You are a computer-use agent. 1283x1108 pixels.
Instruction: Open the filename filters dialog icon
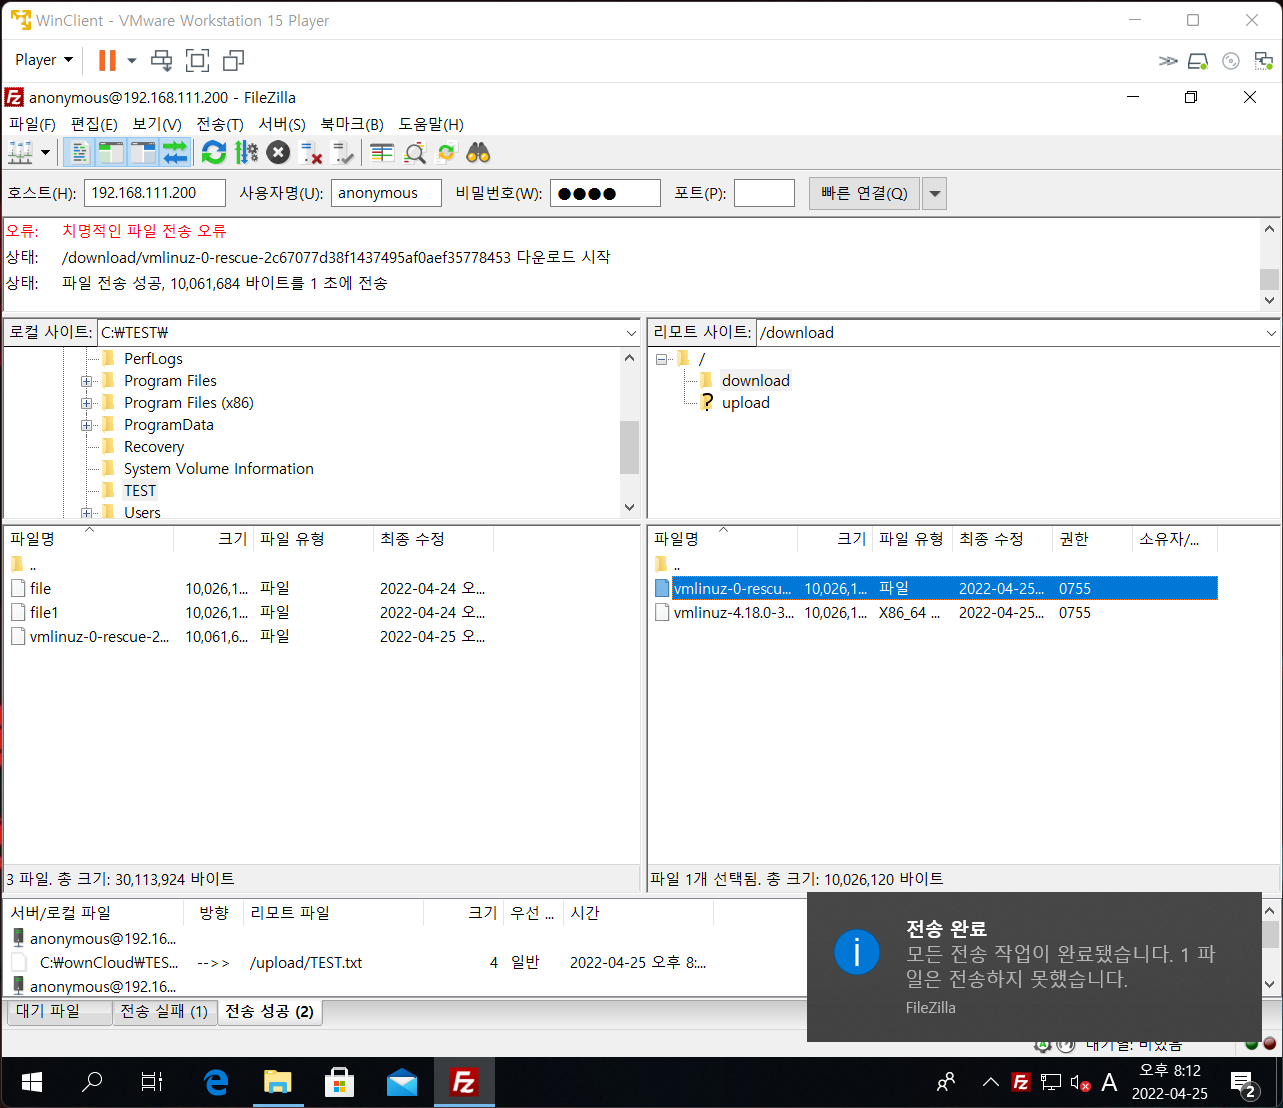click(382, 153)
